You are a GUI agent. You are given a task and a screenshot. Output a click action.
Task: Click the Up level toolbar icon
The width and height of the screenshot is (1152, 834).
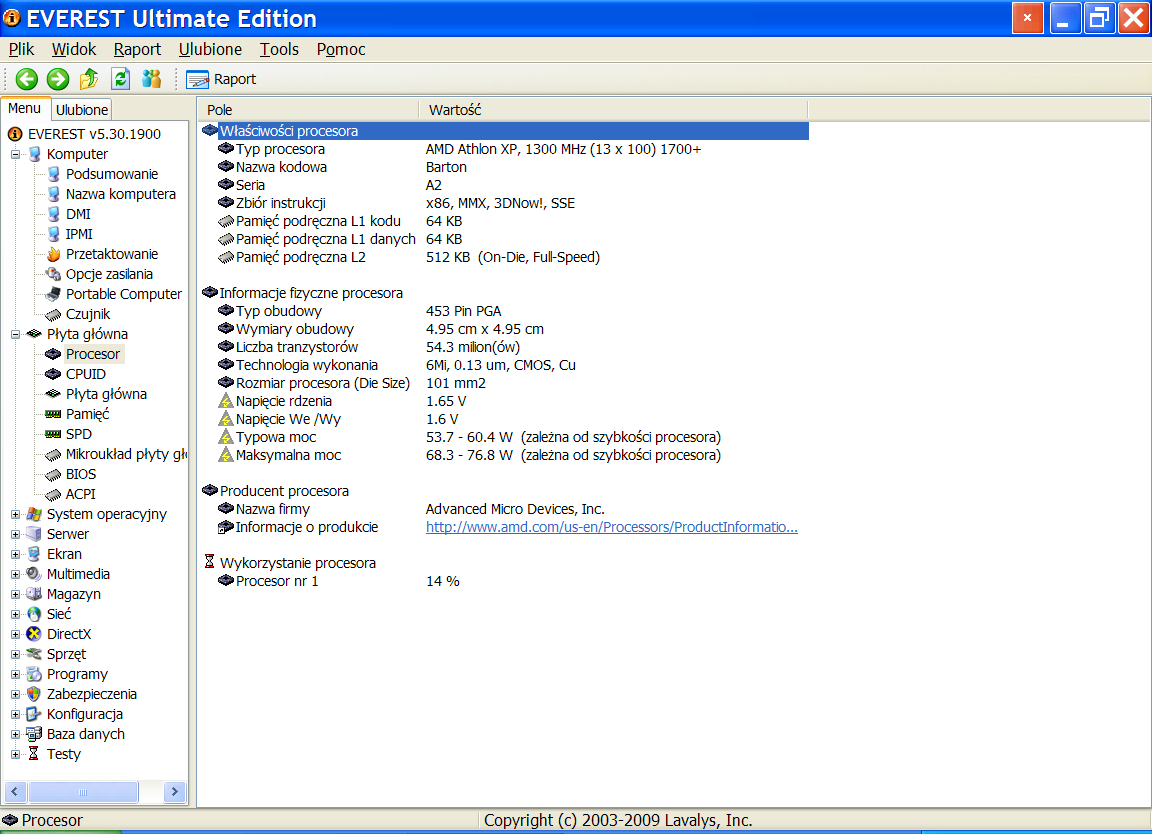(89, 79)
